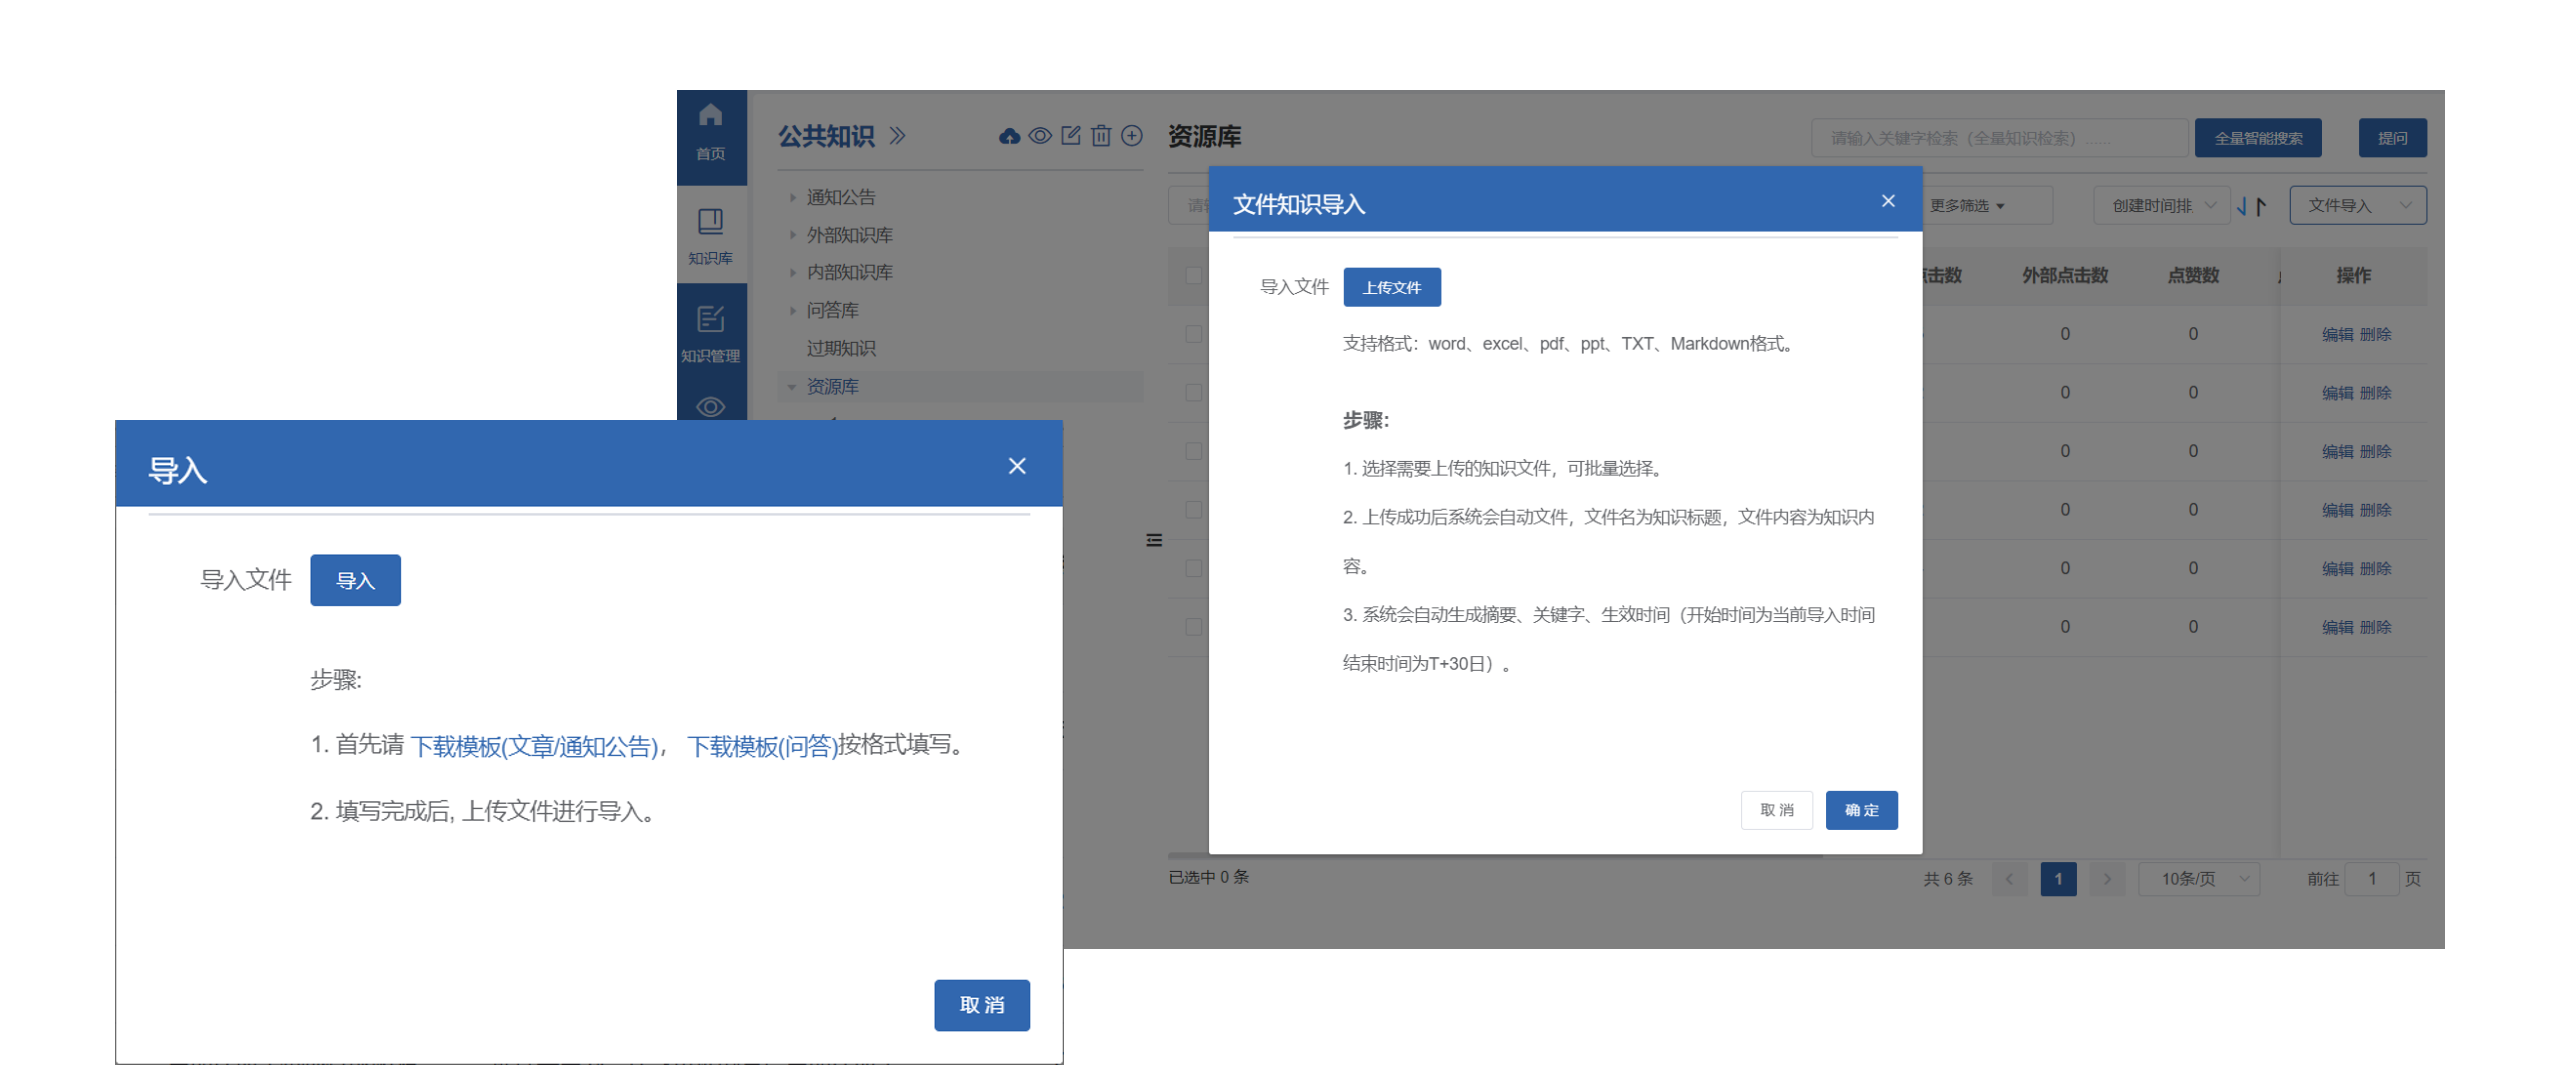This screenshot has height=1087, width=2557.
Task: Go to previous page arrow in pagination
Action: tap(2008, 879)
